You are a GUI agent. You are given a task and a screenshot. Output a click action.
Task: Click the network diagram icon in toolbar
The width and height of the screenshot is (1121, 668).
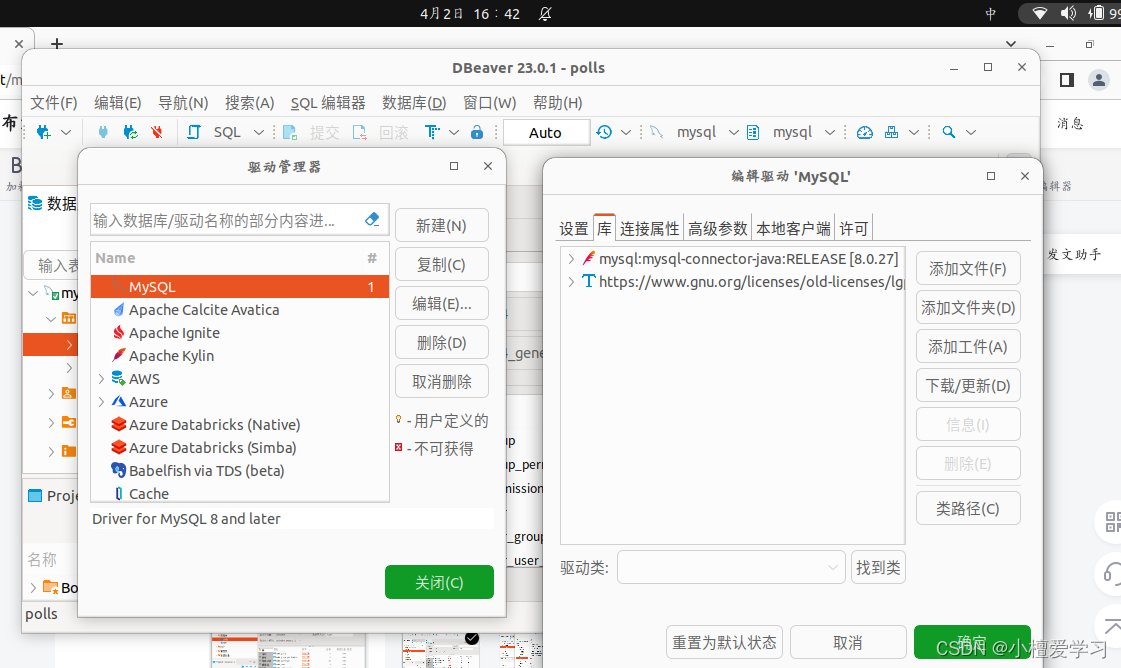[892, 132]
